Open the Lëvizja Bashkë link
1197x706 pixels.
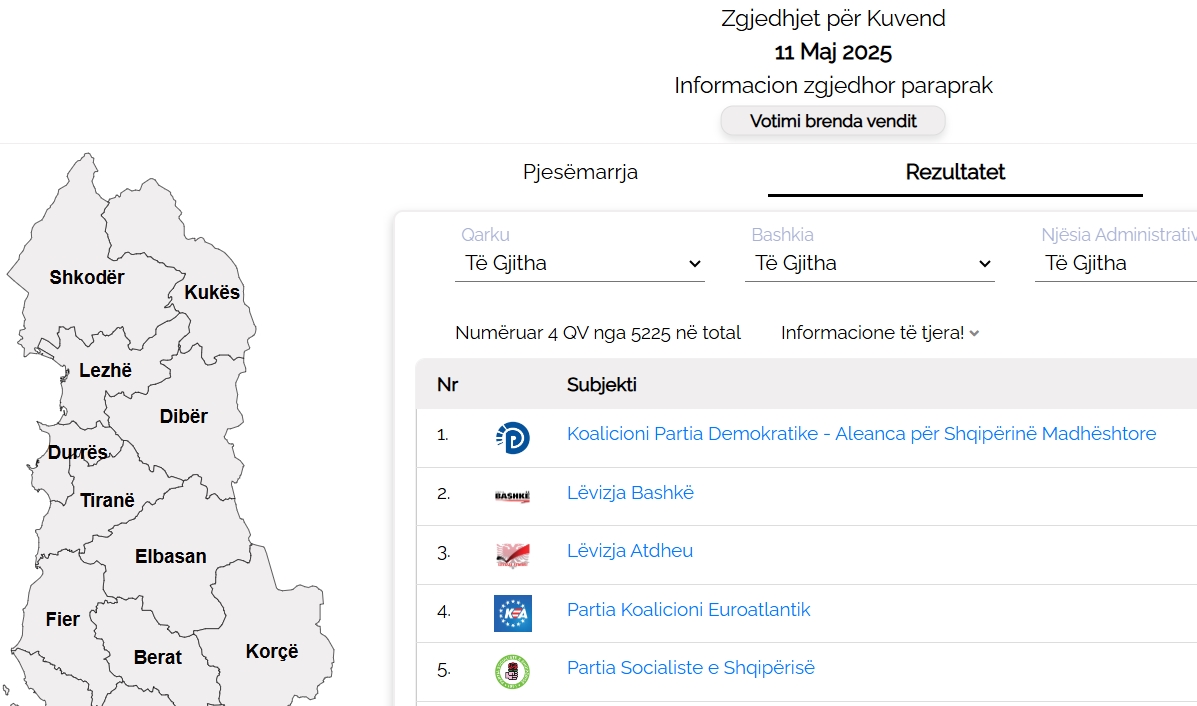pyautogui.click(x=630, y=493)
